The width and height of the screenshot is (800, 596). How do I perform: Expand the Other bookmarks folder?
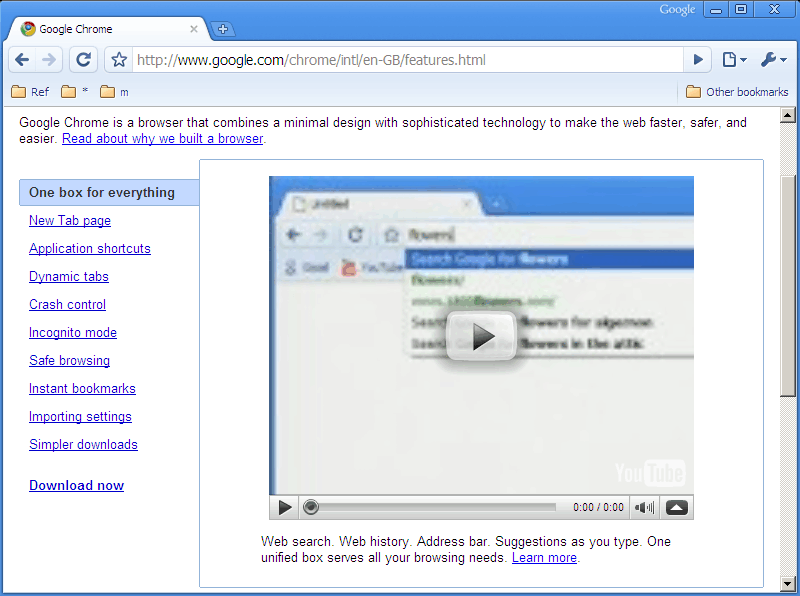[x=737, y=92]
